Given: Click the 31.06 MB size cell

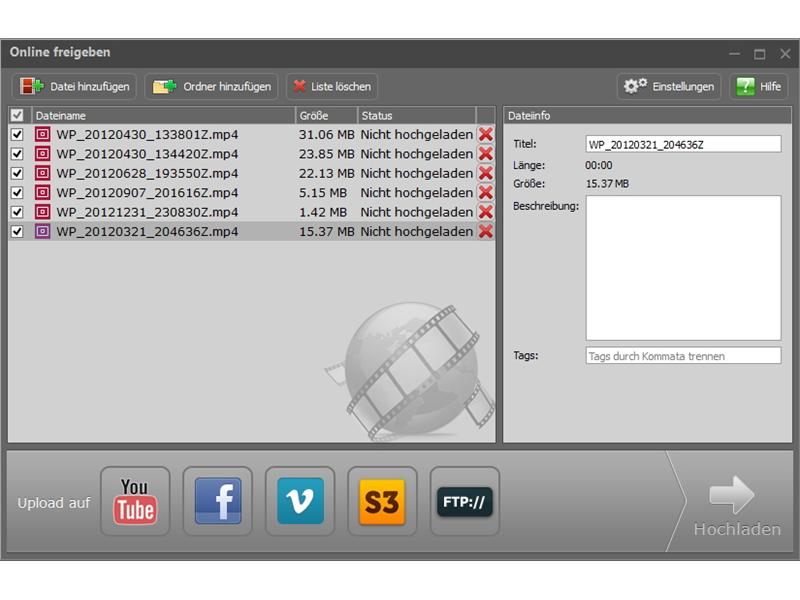Looking at the screenshot, I should click(x=327, y=135).
